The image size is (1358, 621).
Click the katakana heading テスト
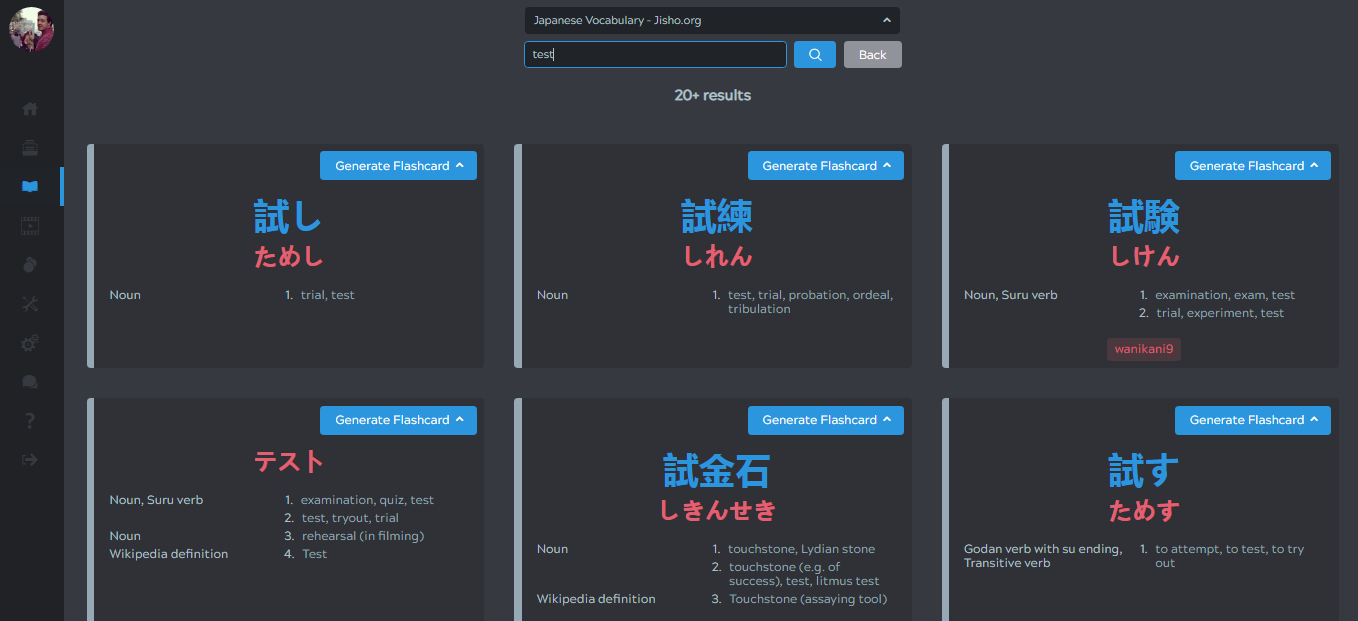coord(288,461)
